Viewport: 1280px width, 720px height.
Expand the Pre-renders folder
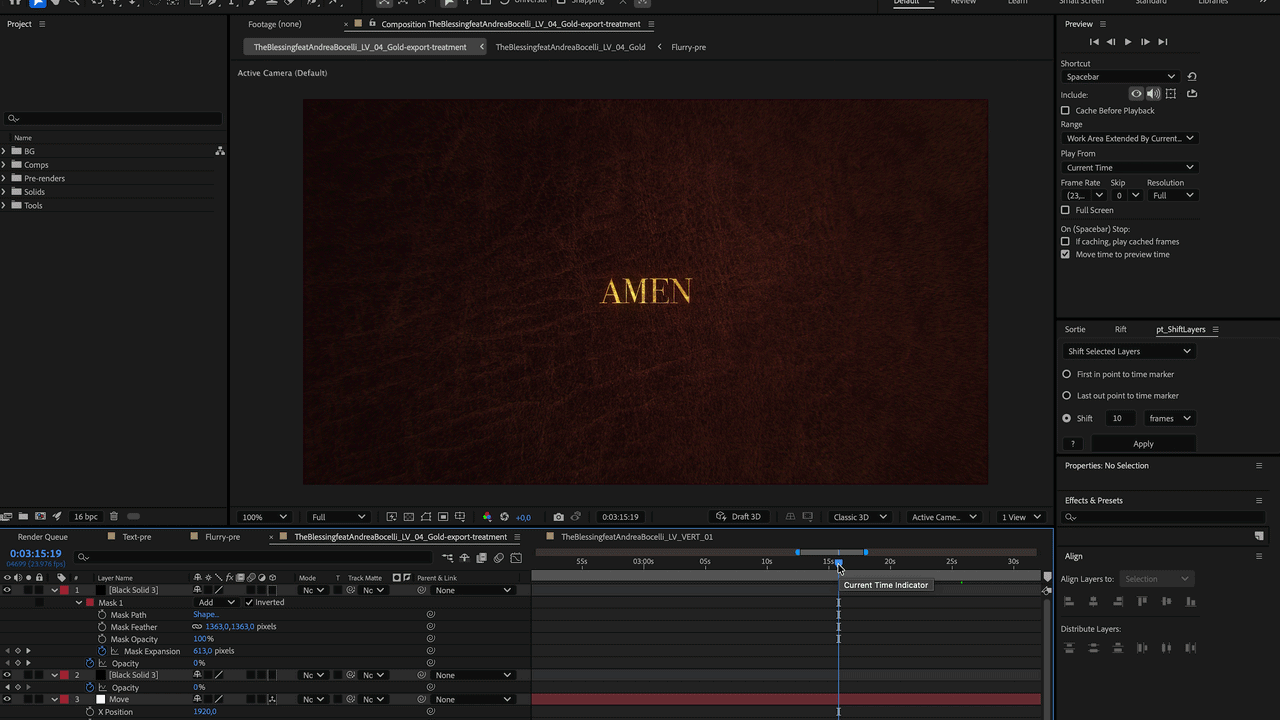4,178
